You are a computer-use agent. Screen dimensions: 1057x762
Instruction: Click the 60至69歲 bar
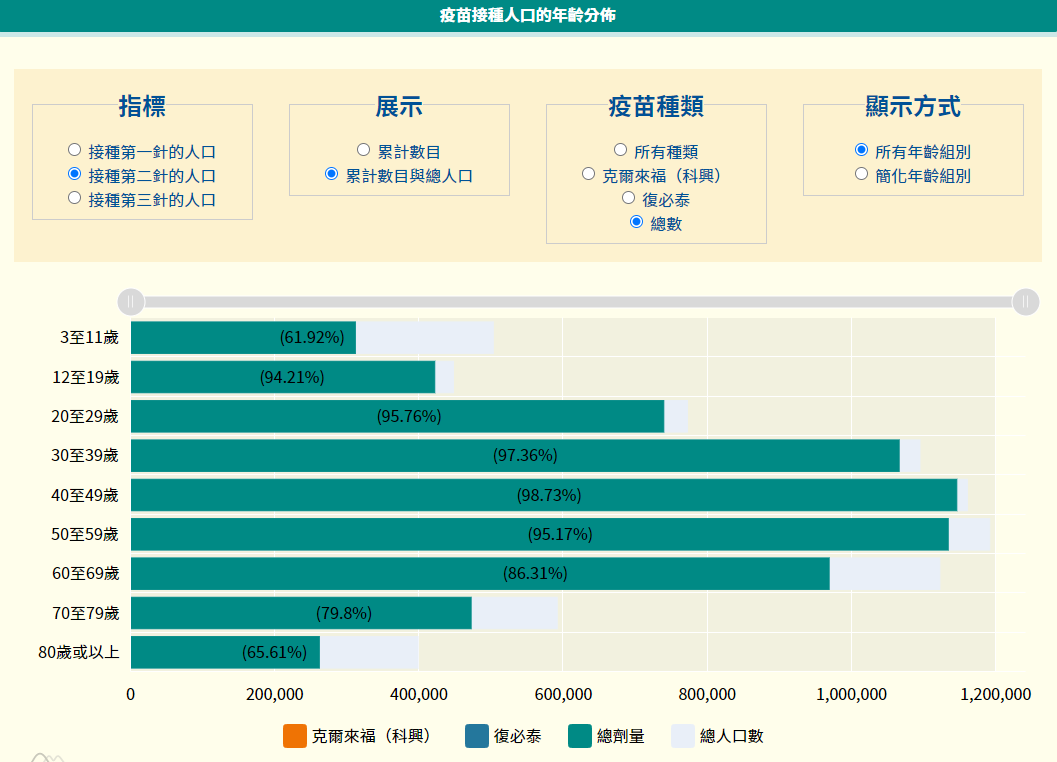pyautogui.click(x=480, y=573)
